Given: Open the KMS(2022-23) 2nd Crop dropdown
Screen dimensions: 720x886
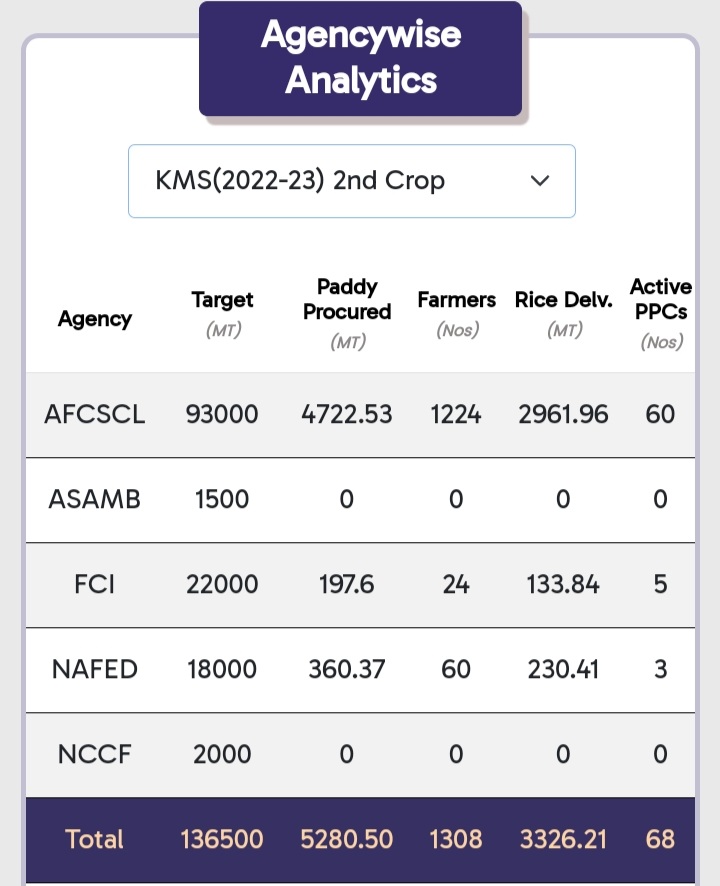Looking at the screenshot, I should (x=350, y=181).
